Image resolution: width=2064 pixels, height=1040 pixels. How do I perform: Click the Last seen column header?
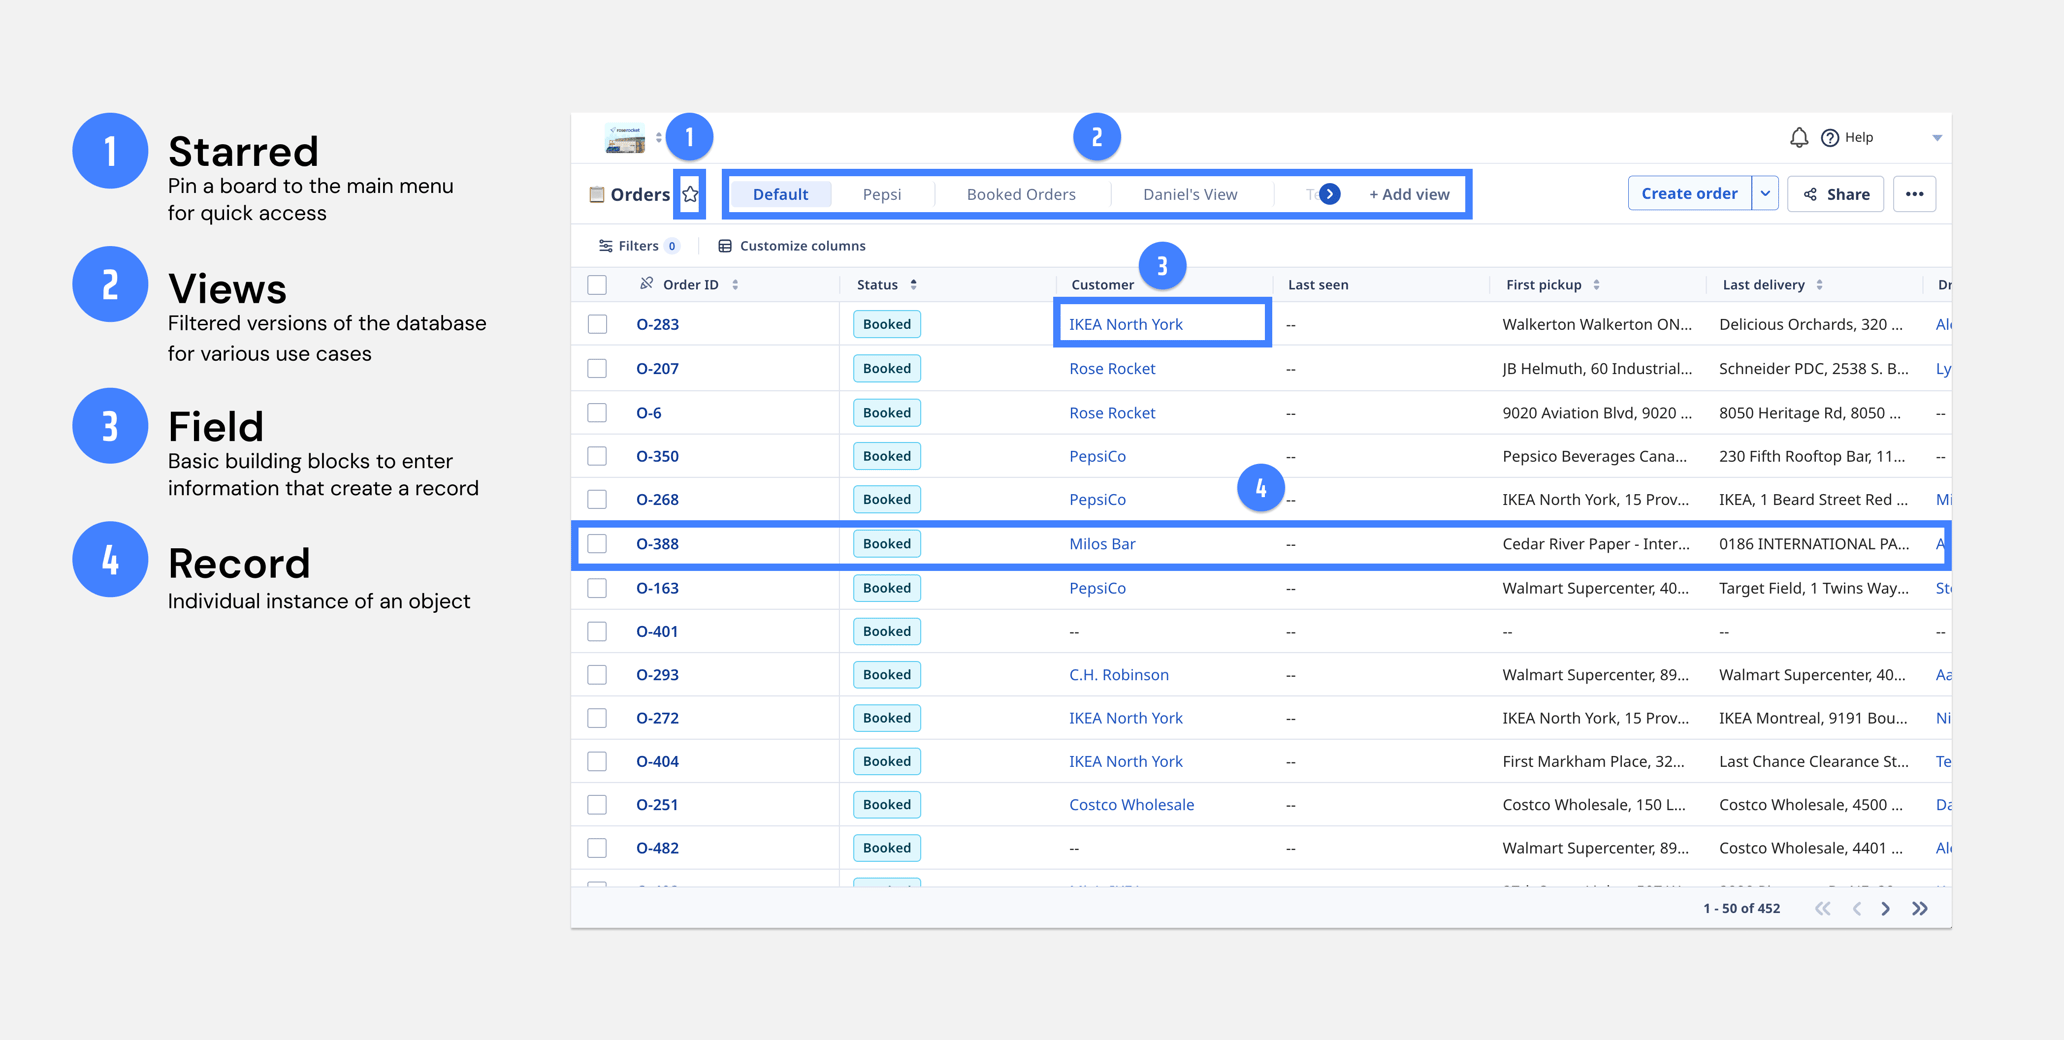coord(1318,285)
